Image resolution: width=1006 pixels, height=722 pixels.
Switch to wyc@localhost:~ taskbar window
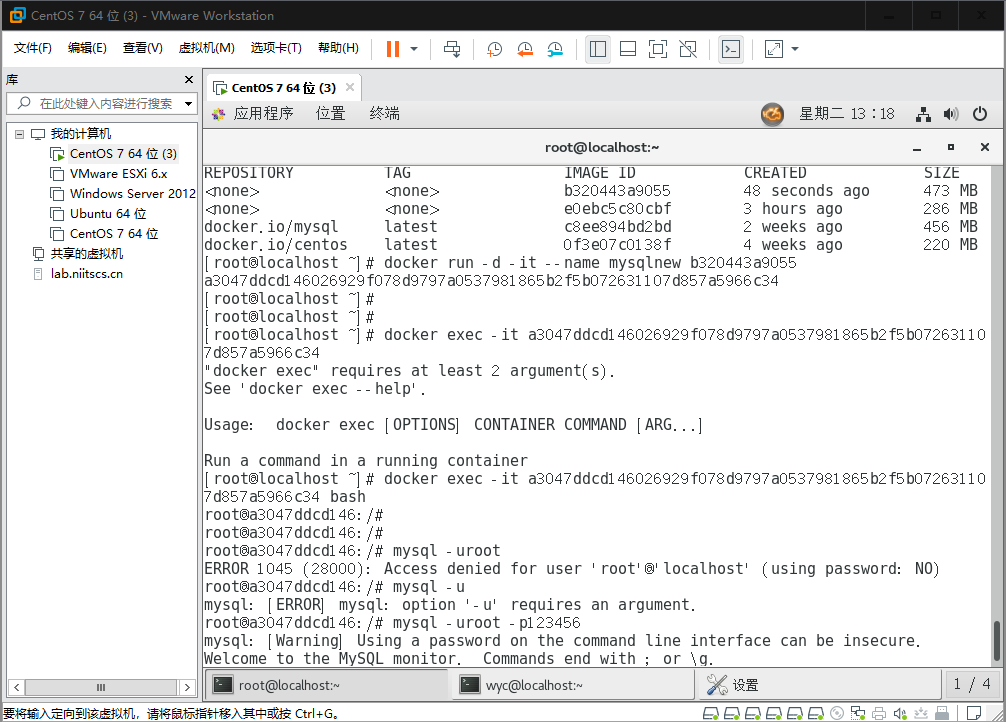(x=574, y=685)
